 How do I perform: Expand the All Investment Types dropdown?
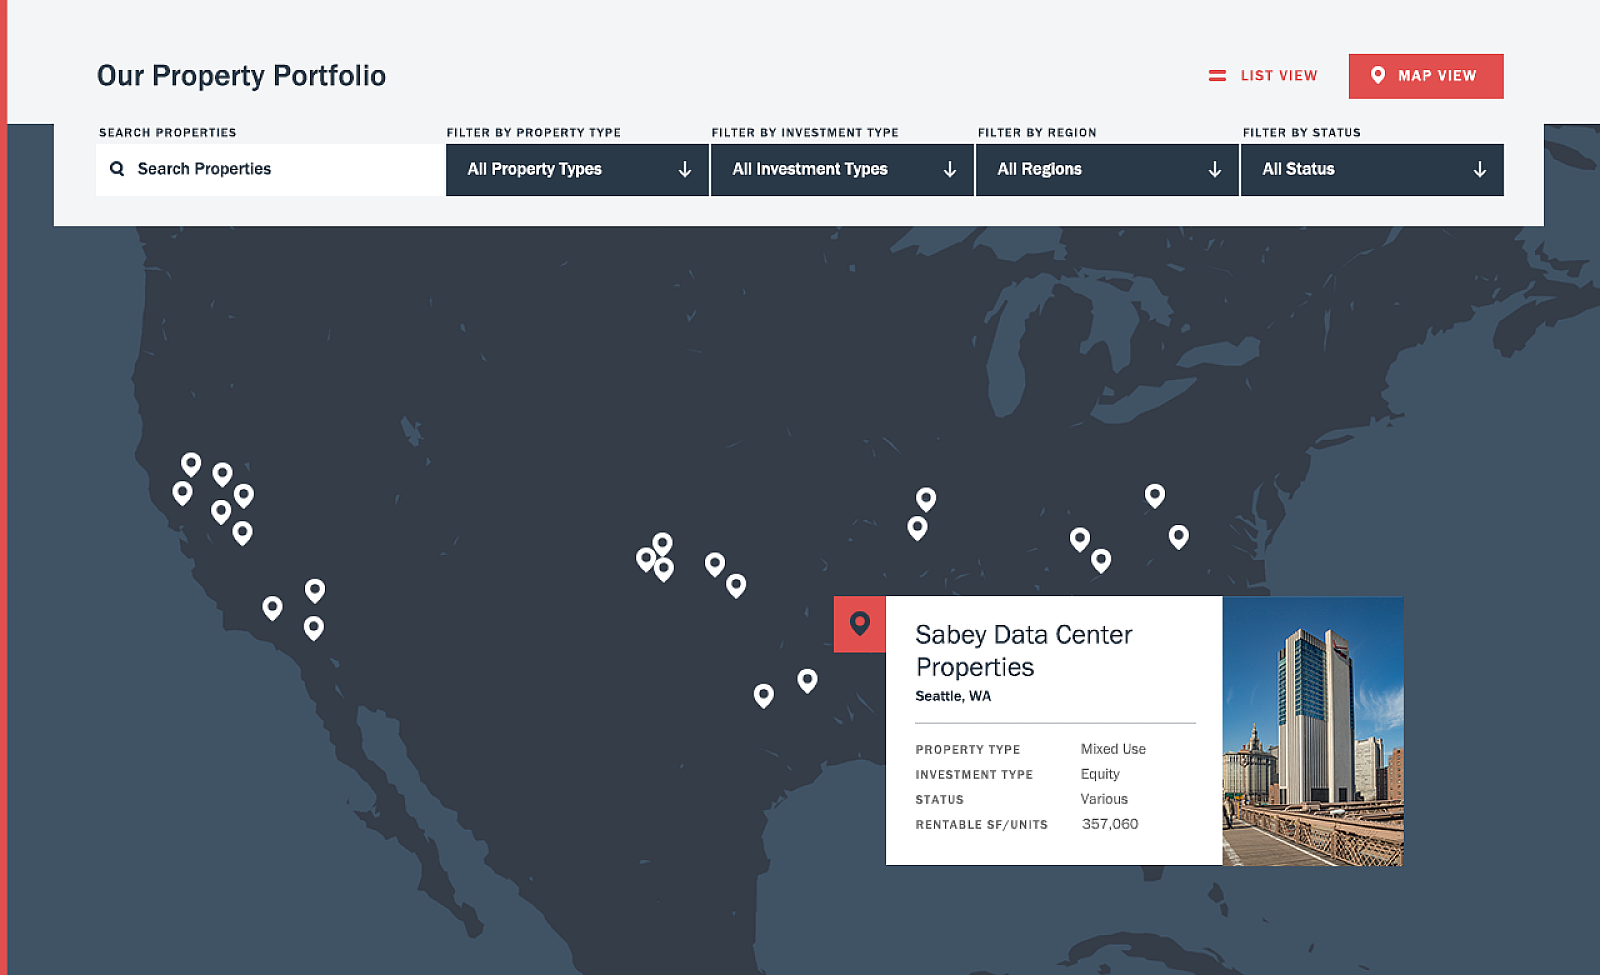coord(842,170)
